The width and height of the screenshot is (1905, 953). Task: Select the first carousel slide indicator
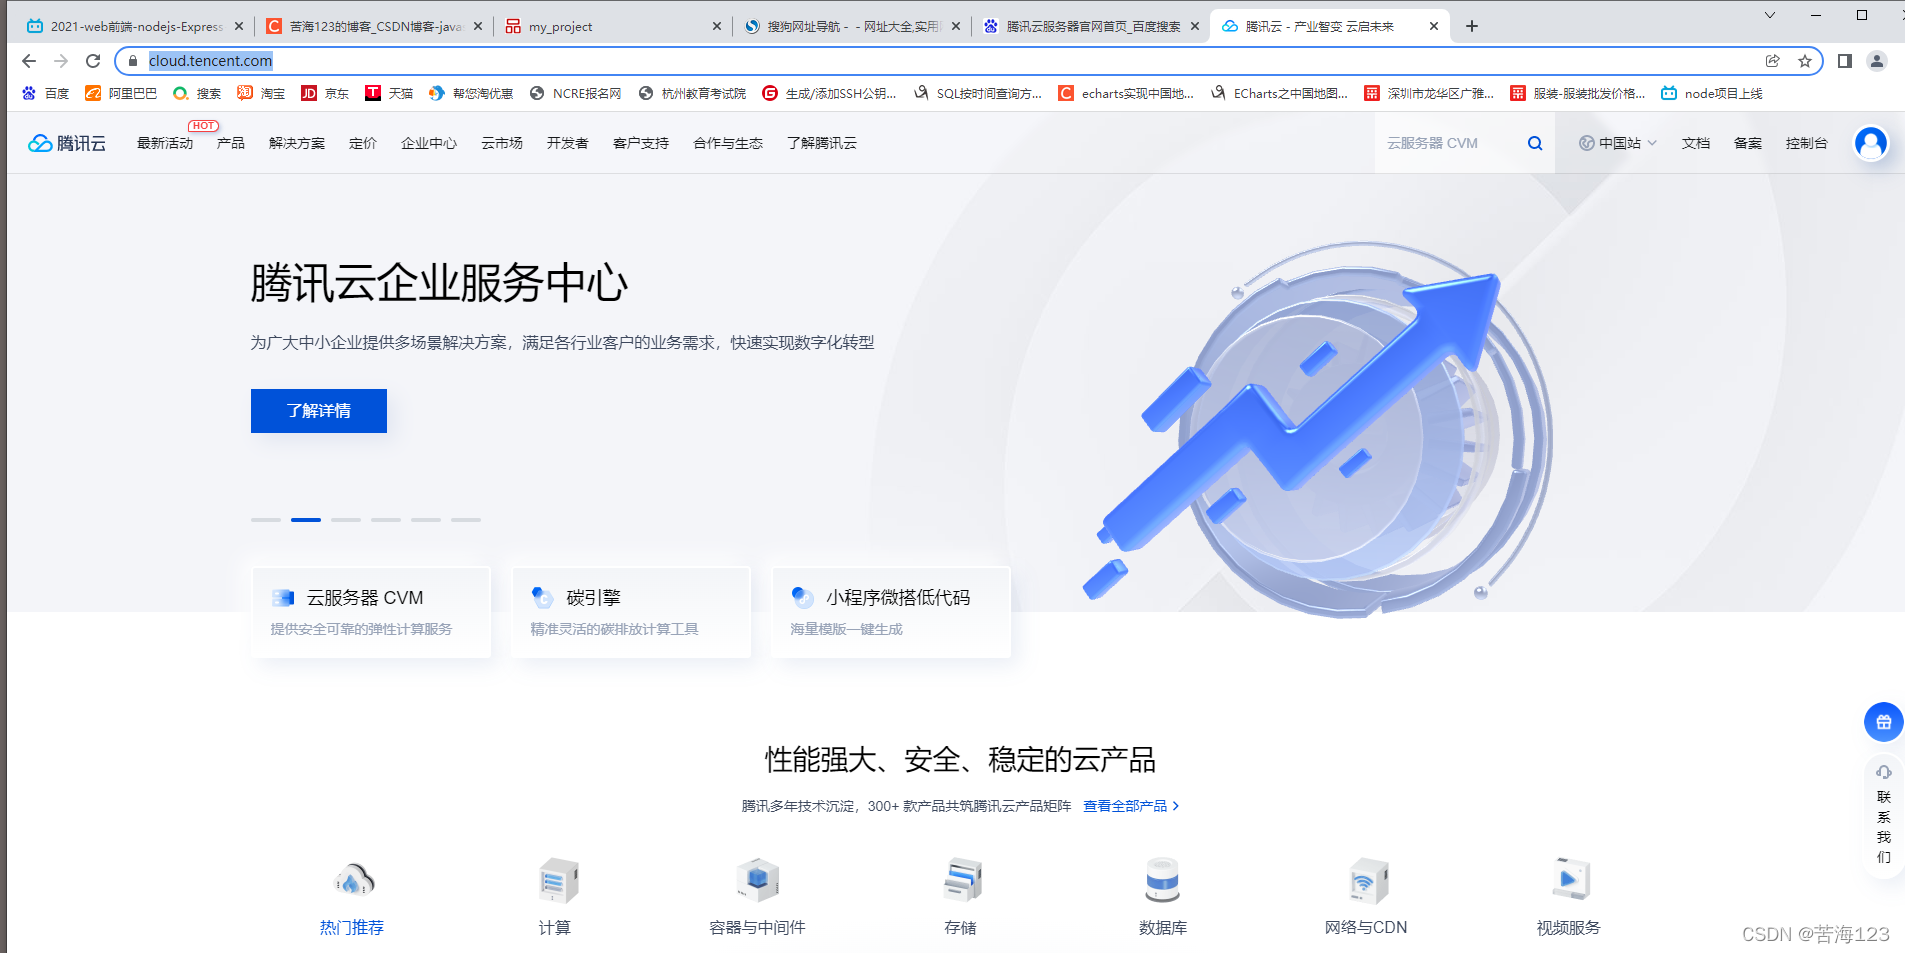click(266, 520)
